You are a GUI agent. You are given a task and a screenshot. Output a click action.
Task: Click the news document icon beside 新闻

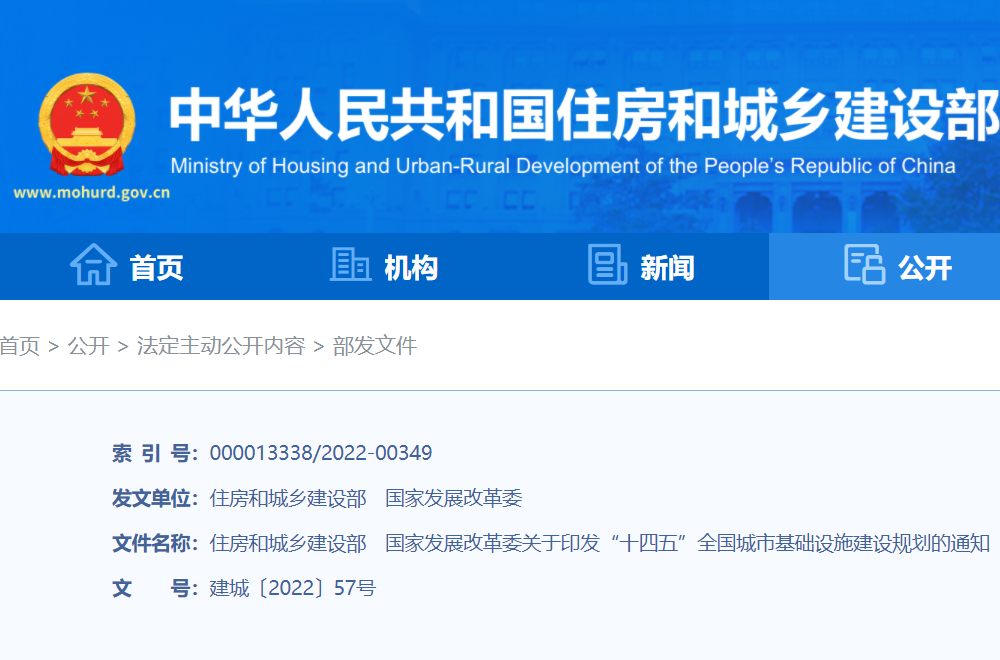click(606, 266)
